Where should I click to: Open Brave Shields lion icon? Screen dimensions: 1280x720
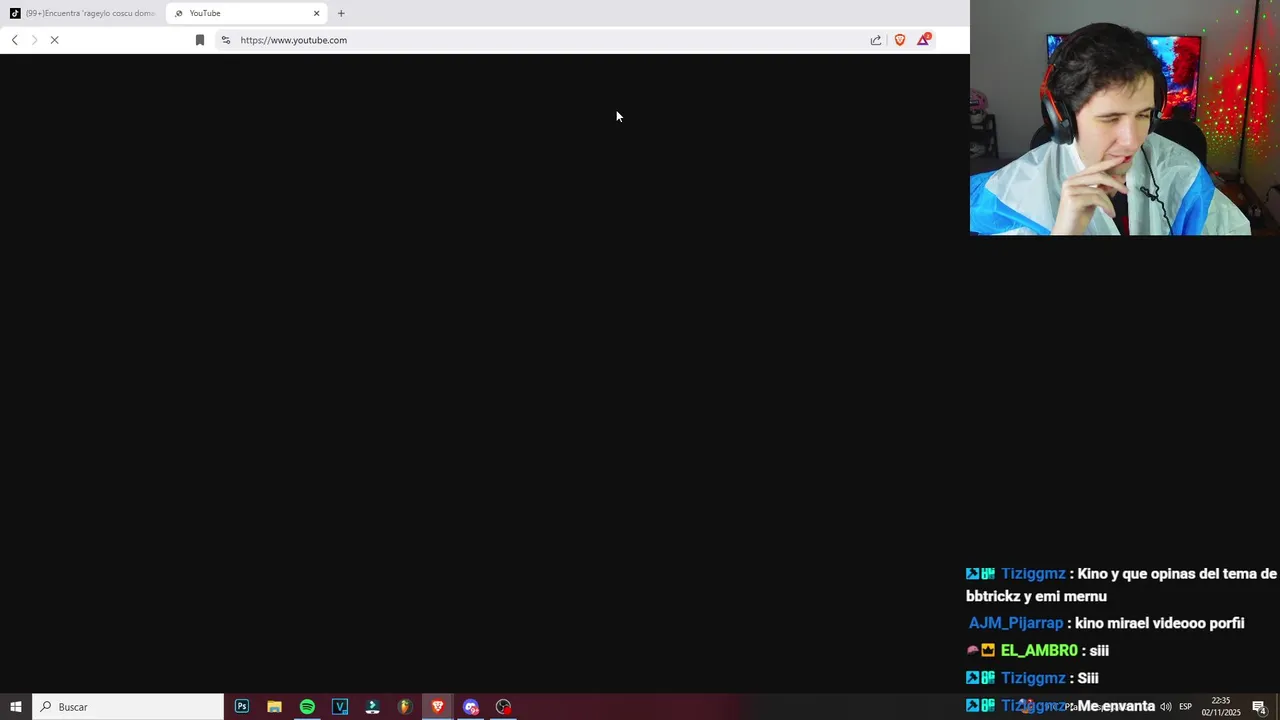pyautogui.click(x=900, y=40)
